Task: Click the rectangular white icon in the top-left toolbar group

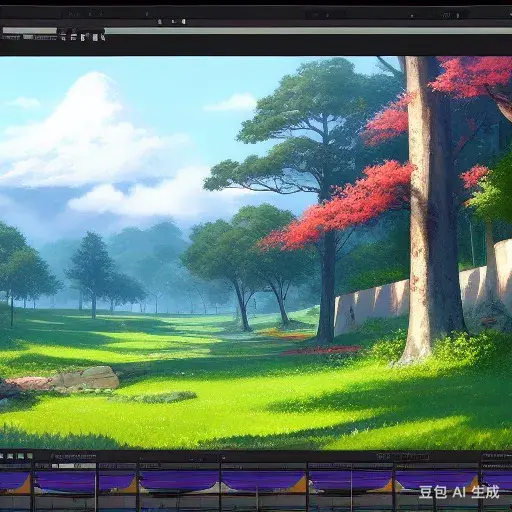Action: (95, 38)
